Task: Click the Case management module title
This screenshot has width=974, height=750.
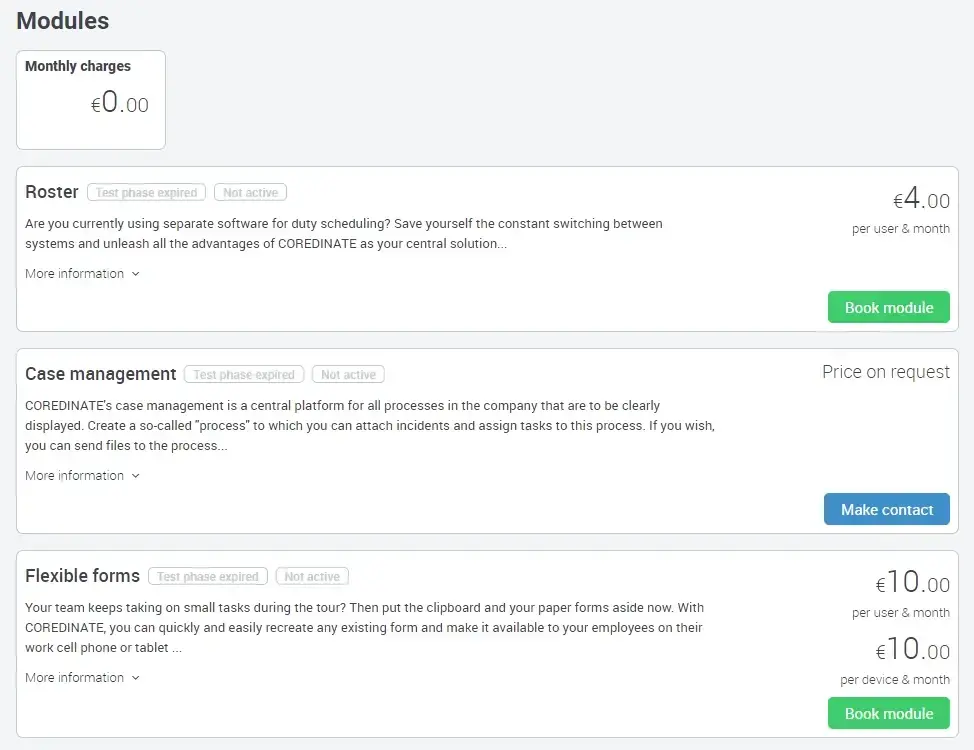Action: pyautogui.click(x=100, y=374)
